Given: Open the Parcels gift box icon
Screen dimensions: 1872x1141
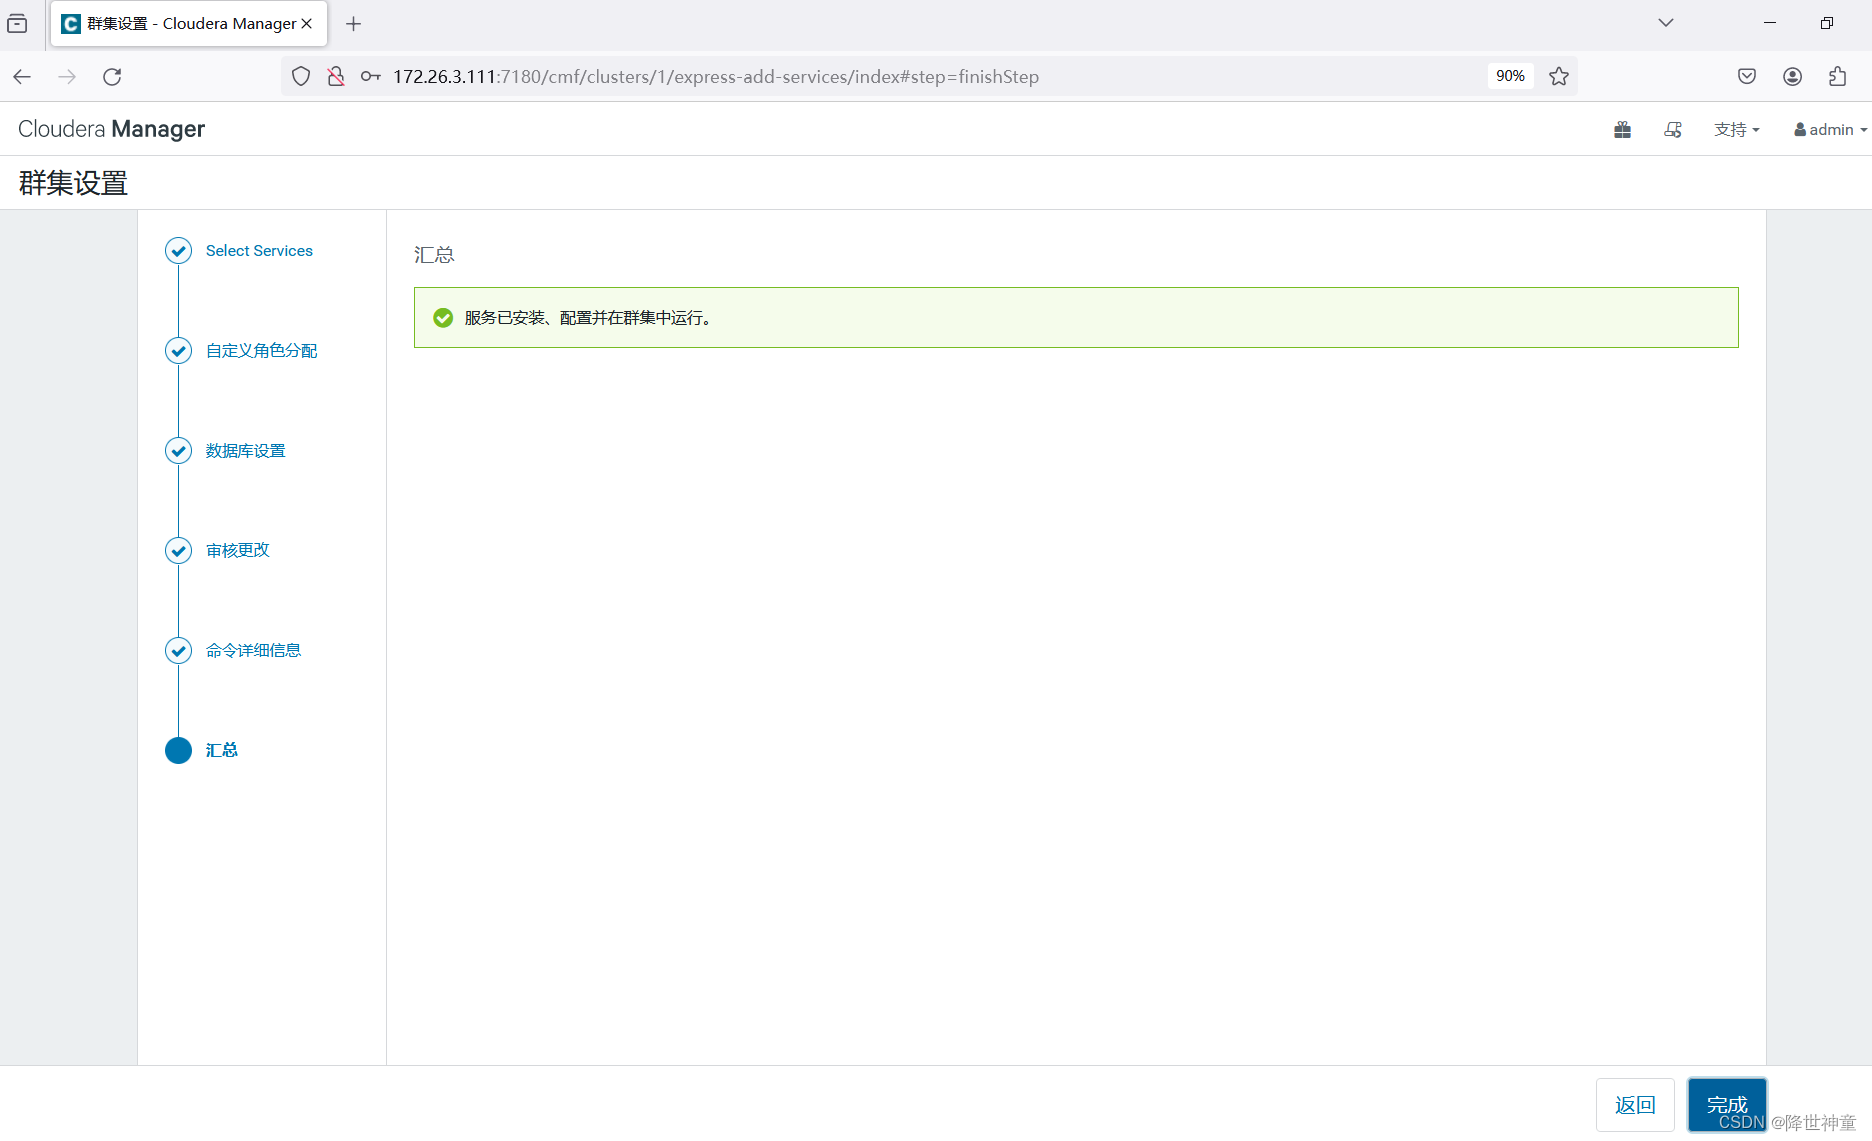Looking at the screenshot, I should [x=1622, y=130].
